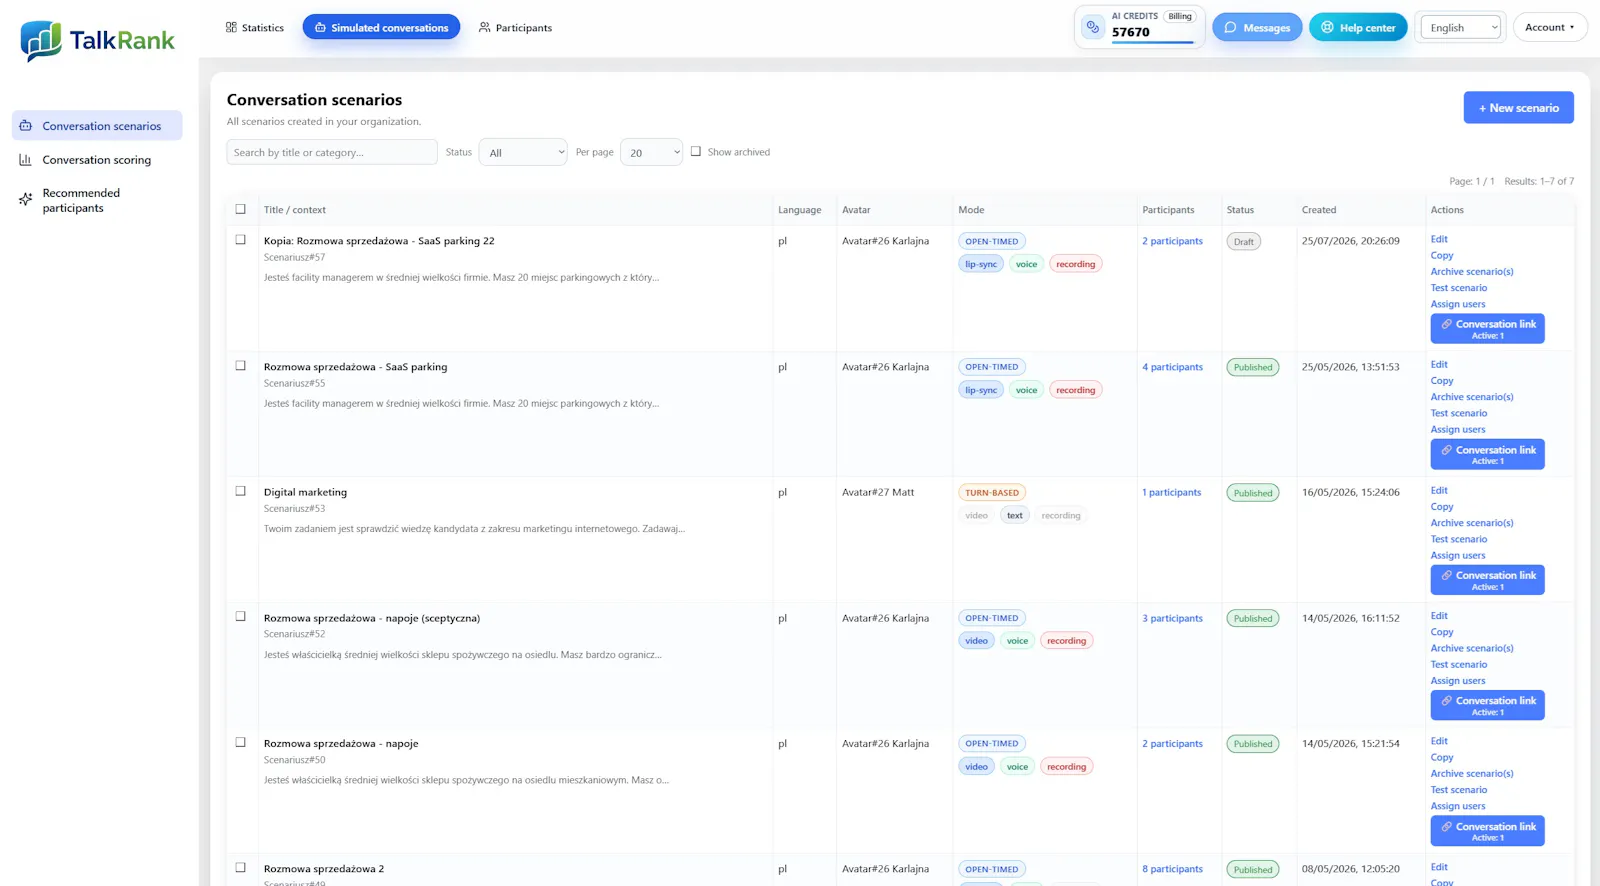Click the Recommended participants sparkle icon

tap(26, 200)
